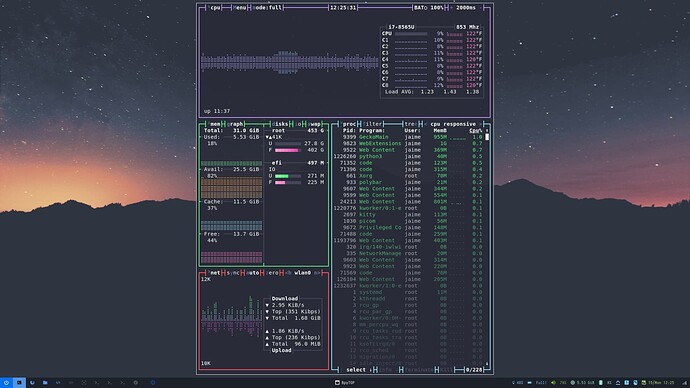Click the memory 5.53 GiB indicator icon
Image resolution: width=690 pixels, height=388 pixels.
pos(573,383)
